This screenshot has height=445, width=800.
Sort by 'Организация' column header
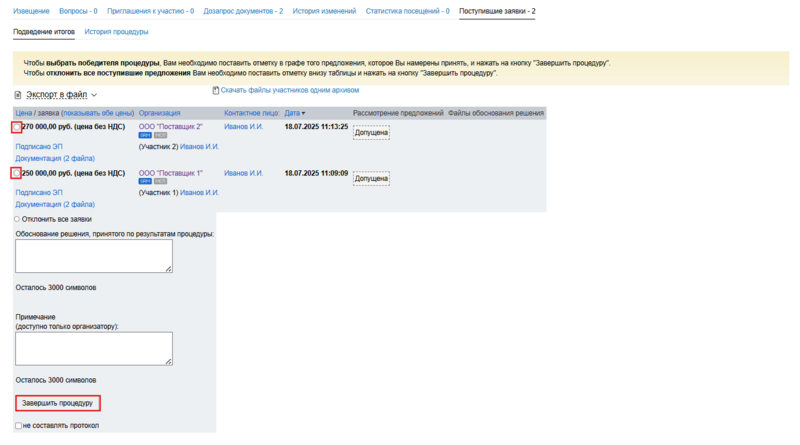(159, 113)
